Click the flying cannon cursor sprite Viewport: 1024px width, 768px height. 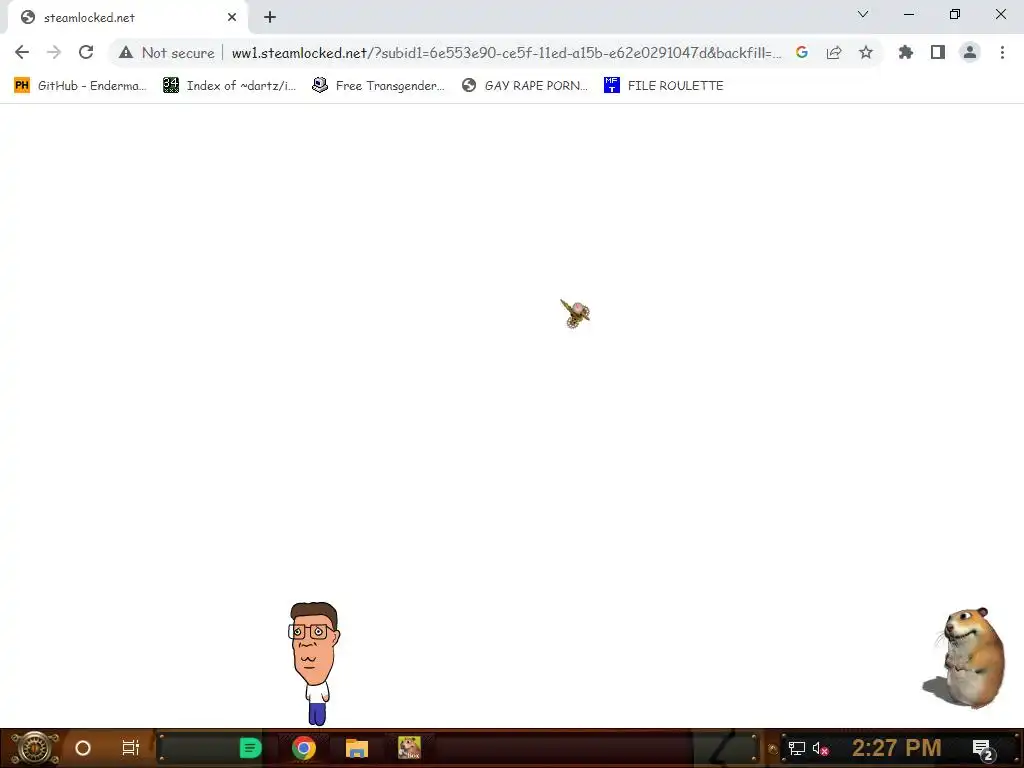click(575, 314)
